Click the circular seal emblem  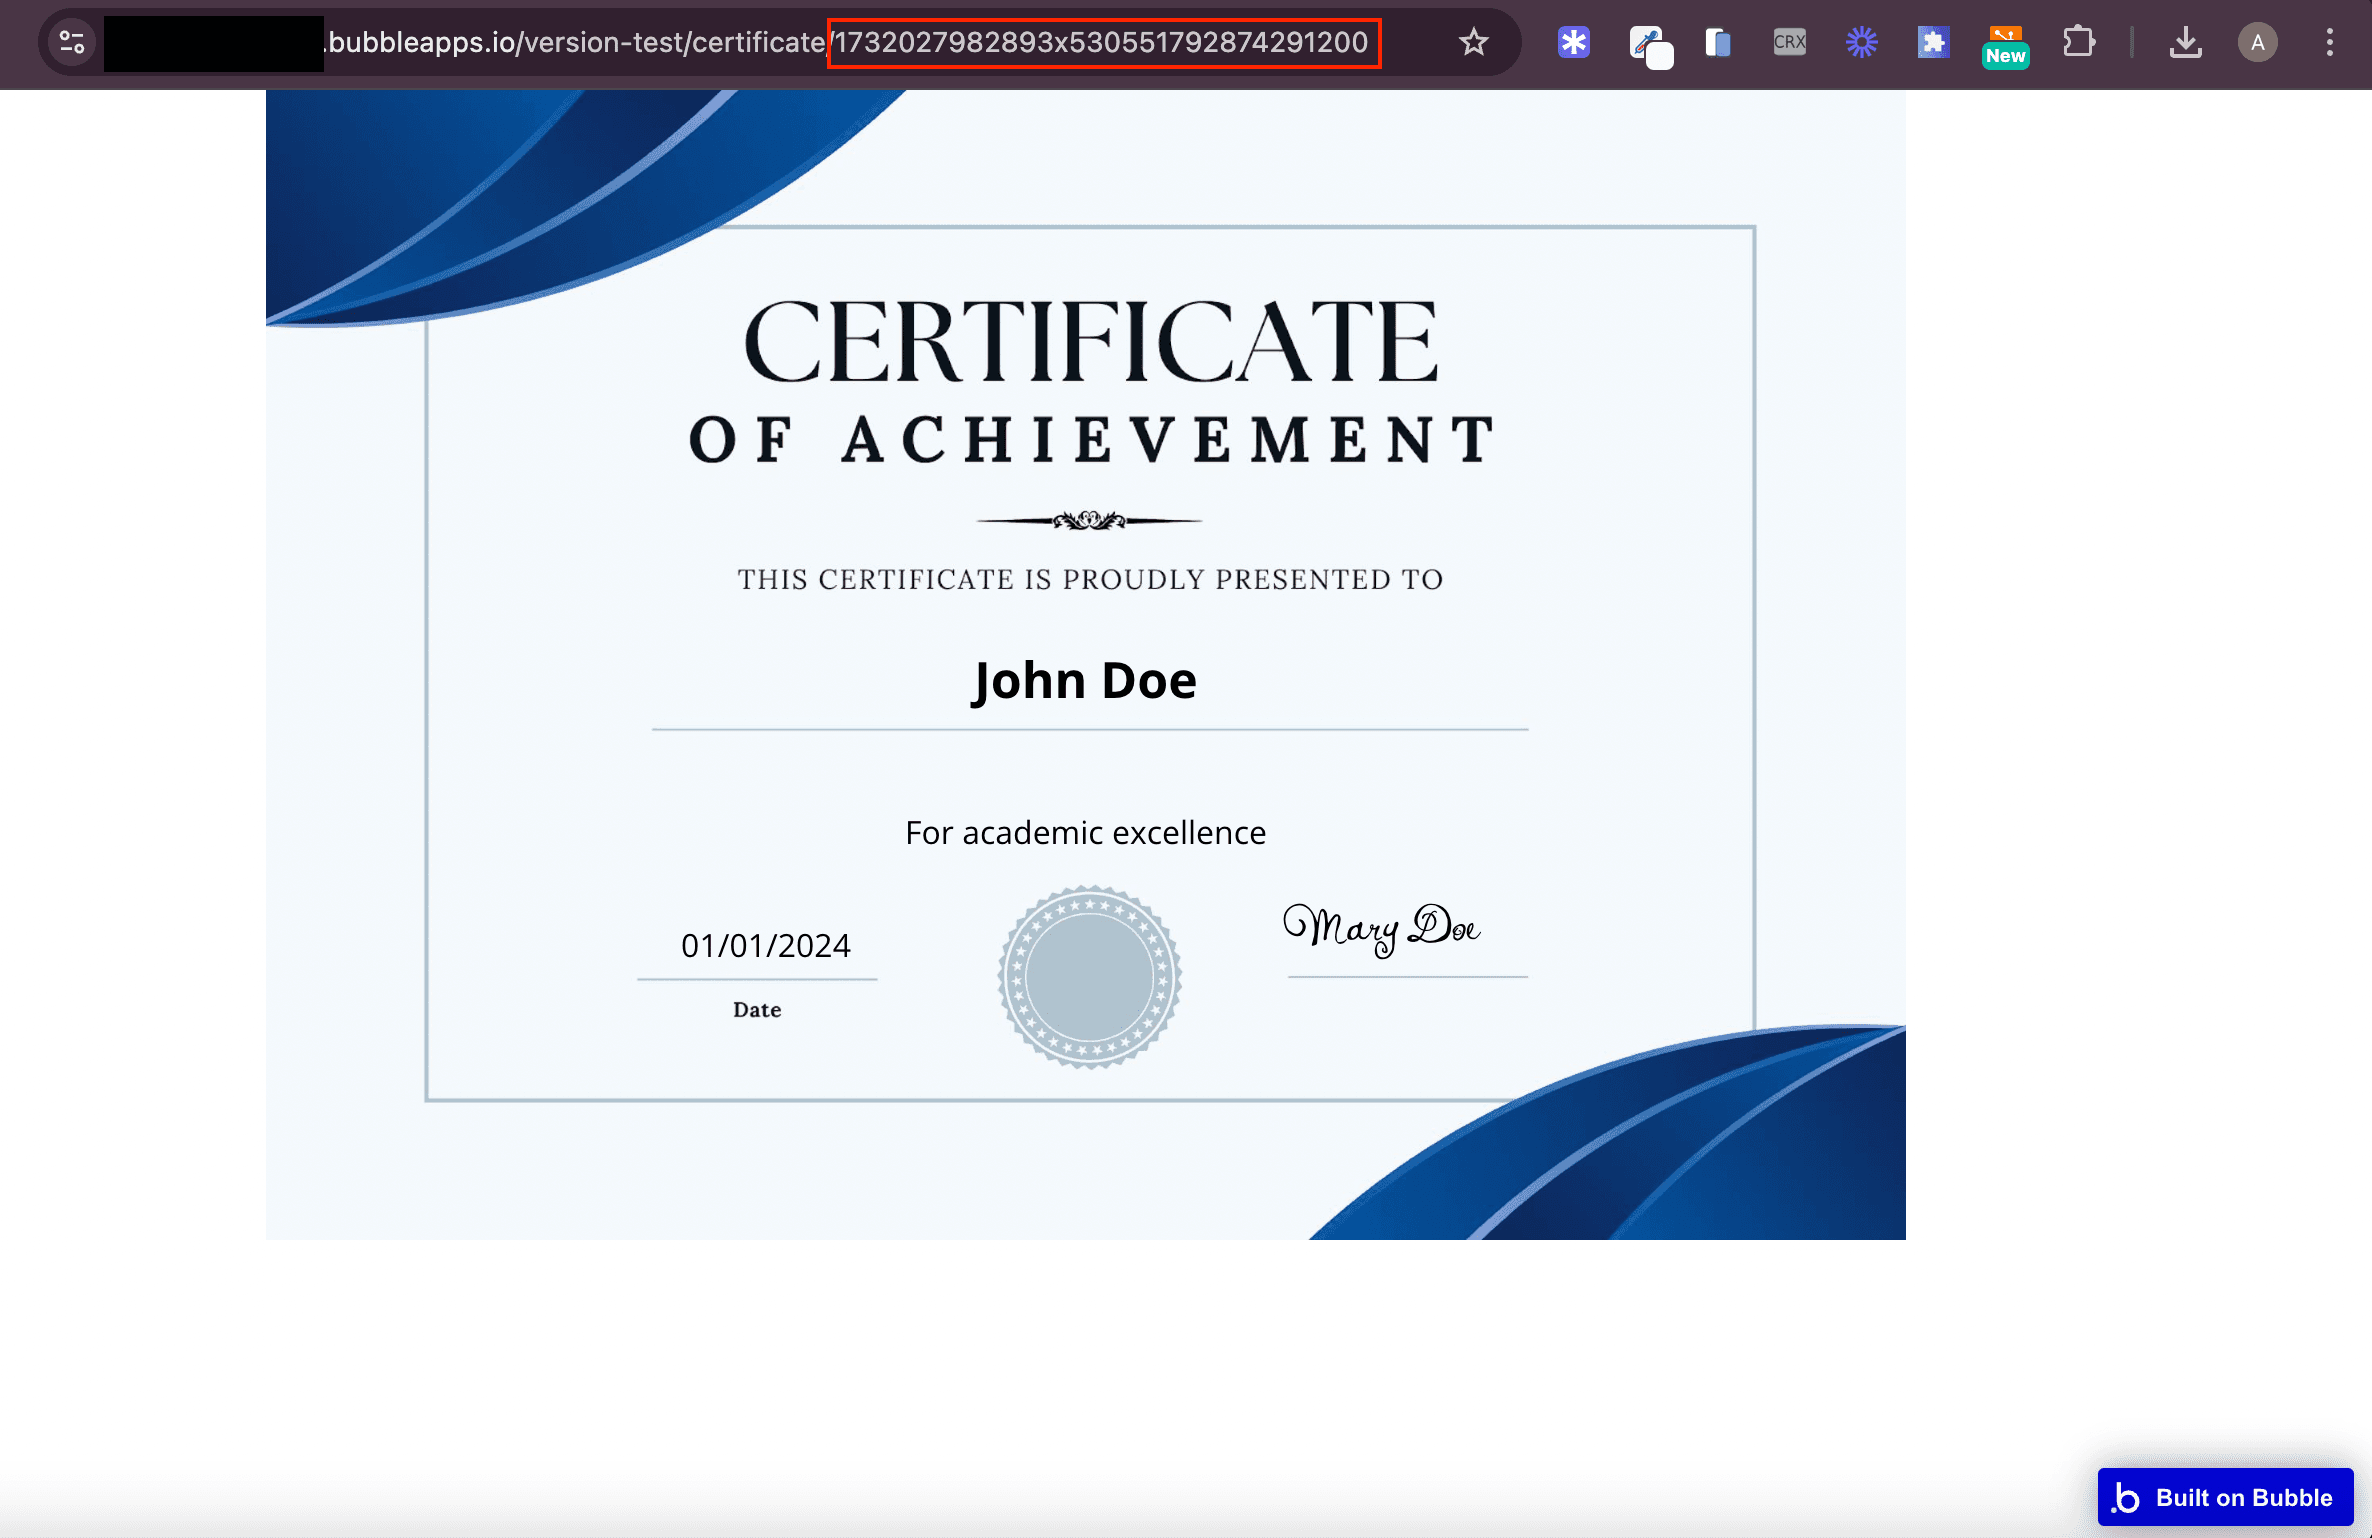(x=1089, y=977)
